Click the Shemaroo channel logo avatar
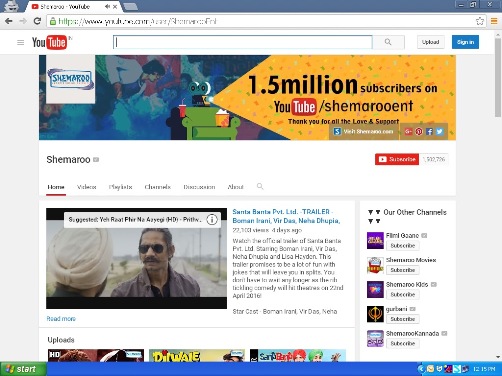 70,80
